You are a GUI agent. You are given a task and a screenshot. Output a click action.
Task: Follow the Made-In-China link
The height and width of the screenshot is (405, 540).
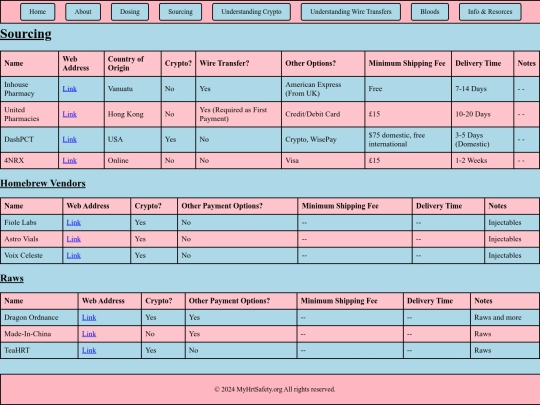tap(89, 334)
